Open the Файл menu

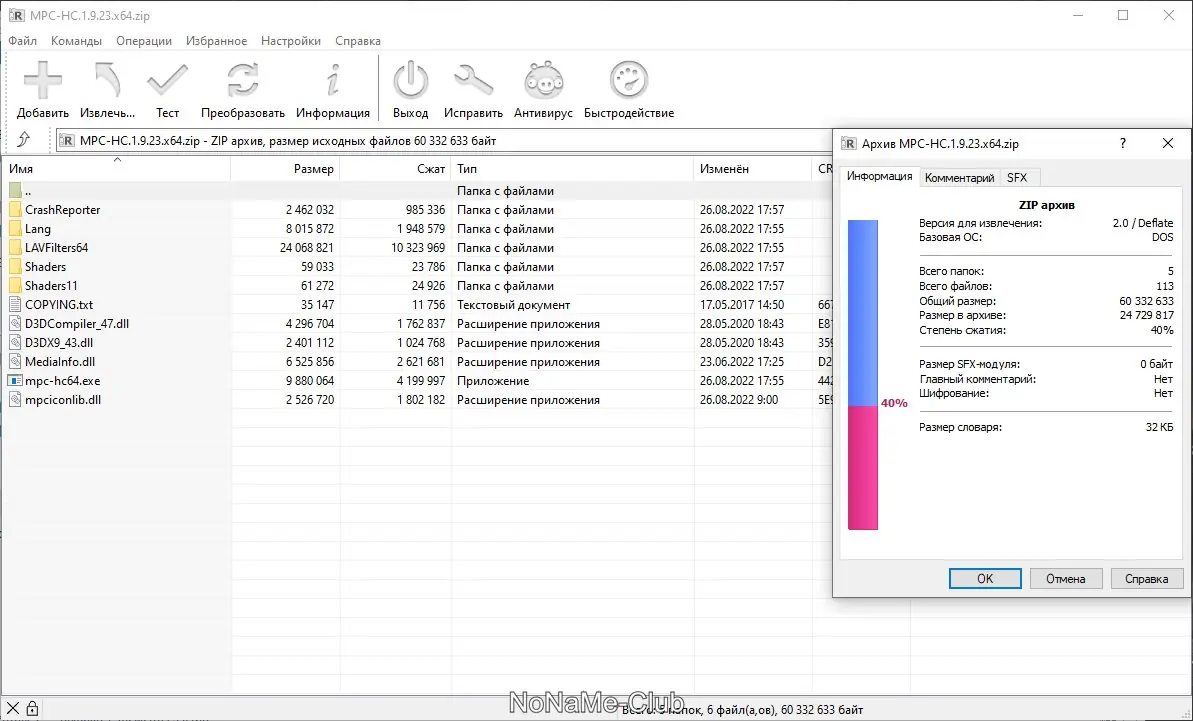click(23, 41)
